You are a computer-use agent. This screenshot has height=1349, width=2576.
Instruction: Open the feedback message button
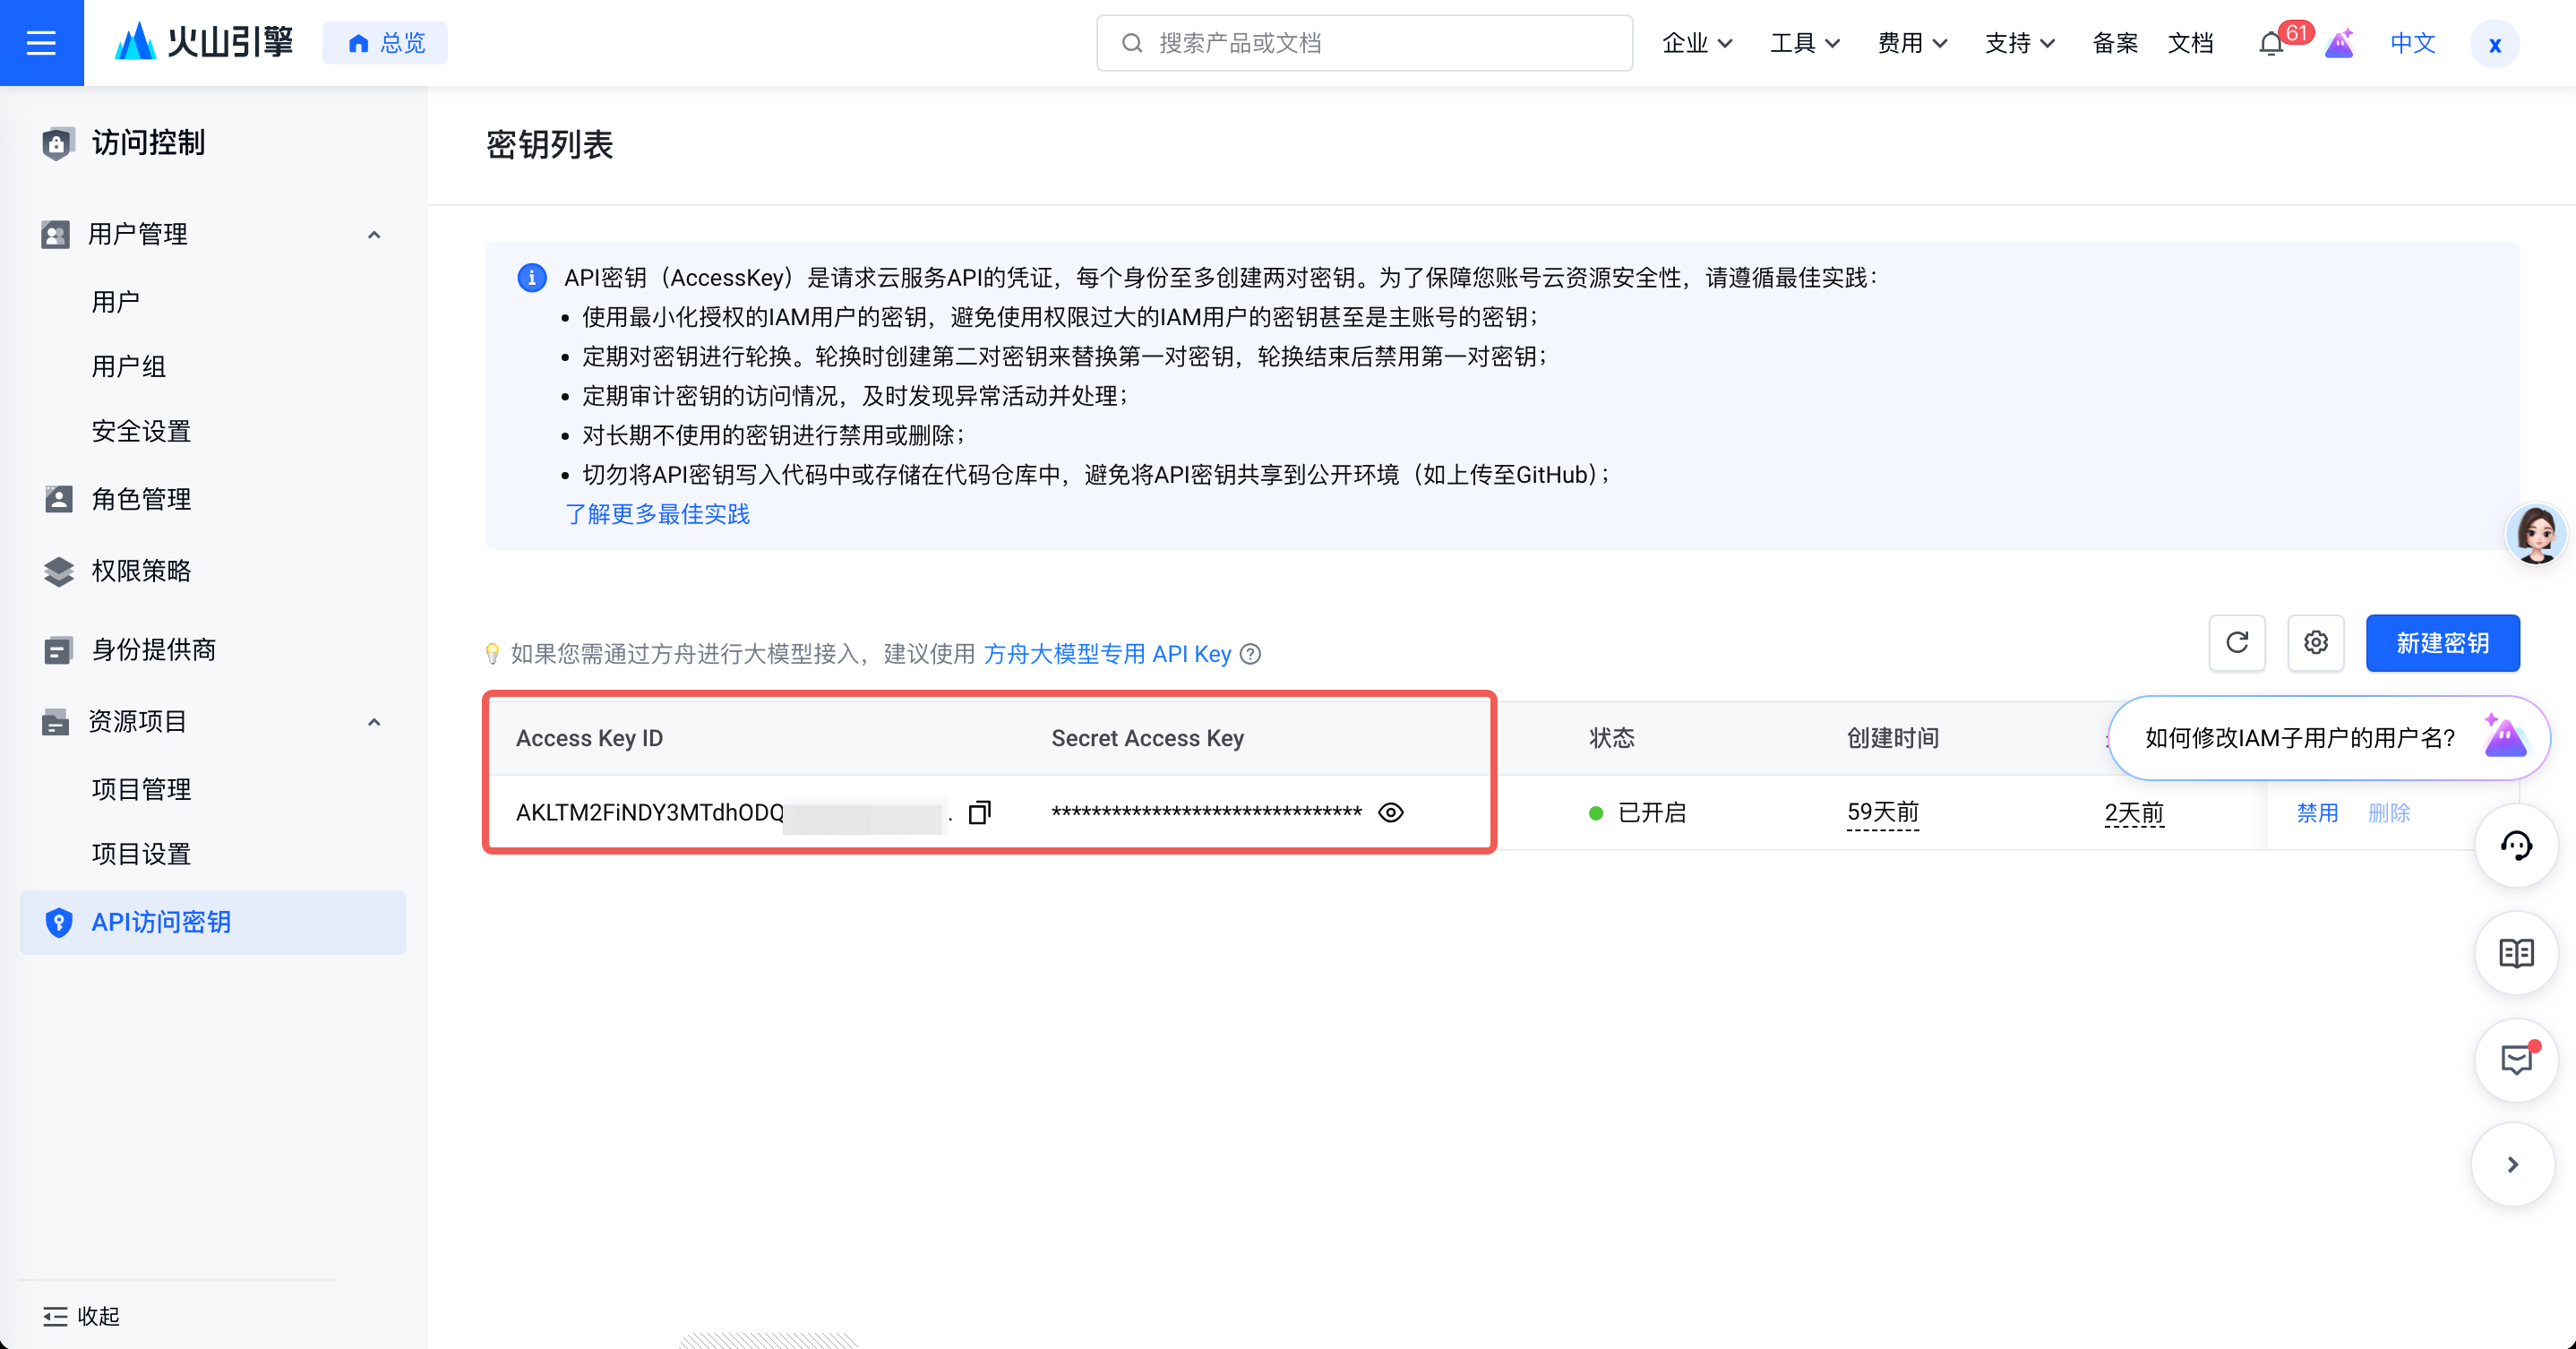click(x=2516, y=1060)
